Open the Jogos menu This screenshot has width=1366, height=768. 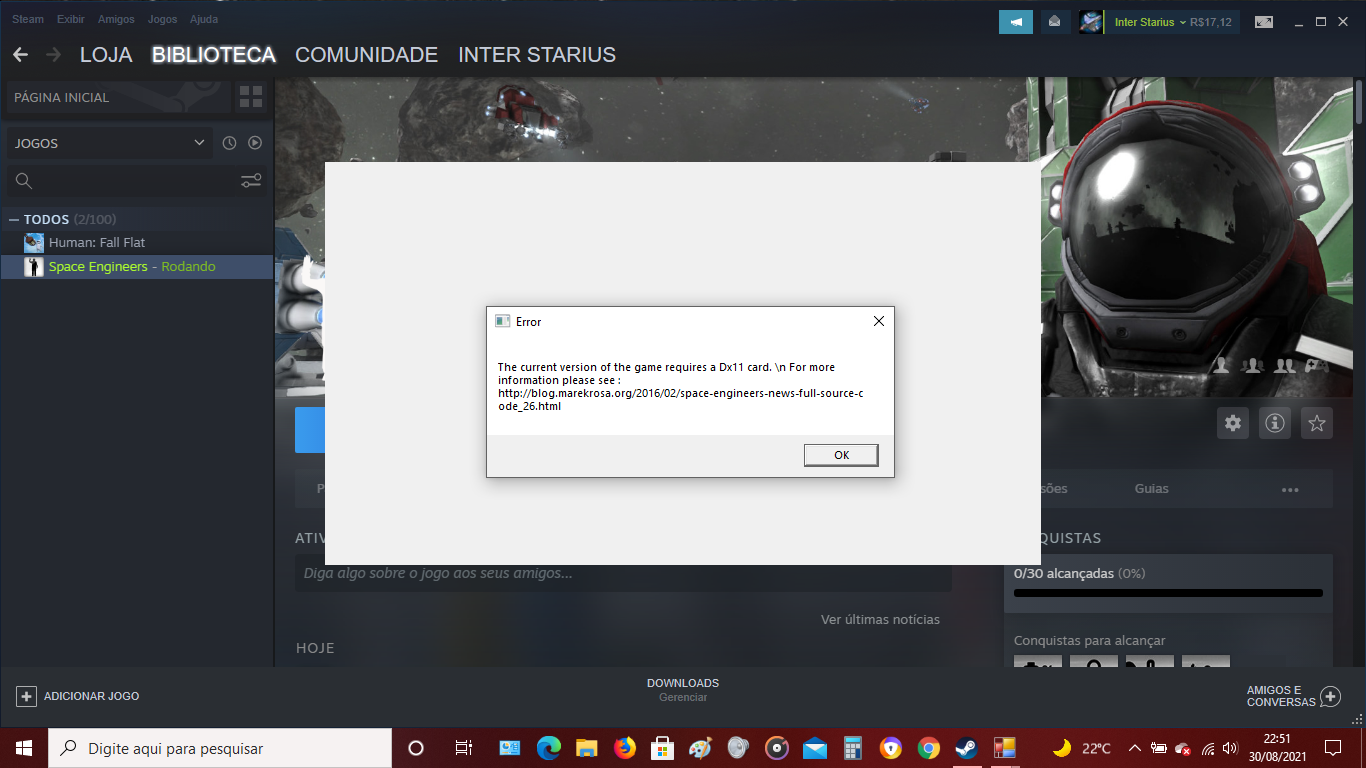(162, 19)
